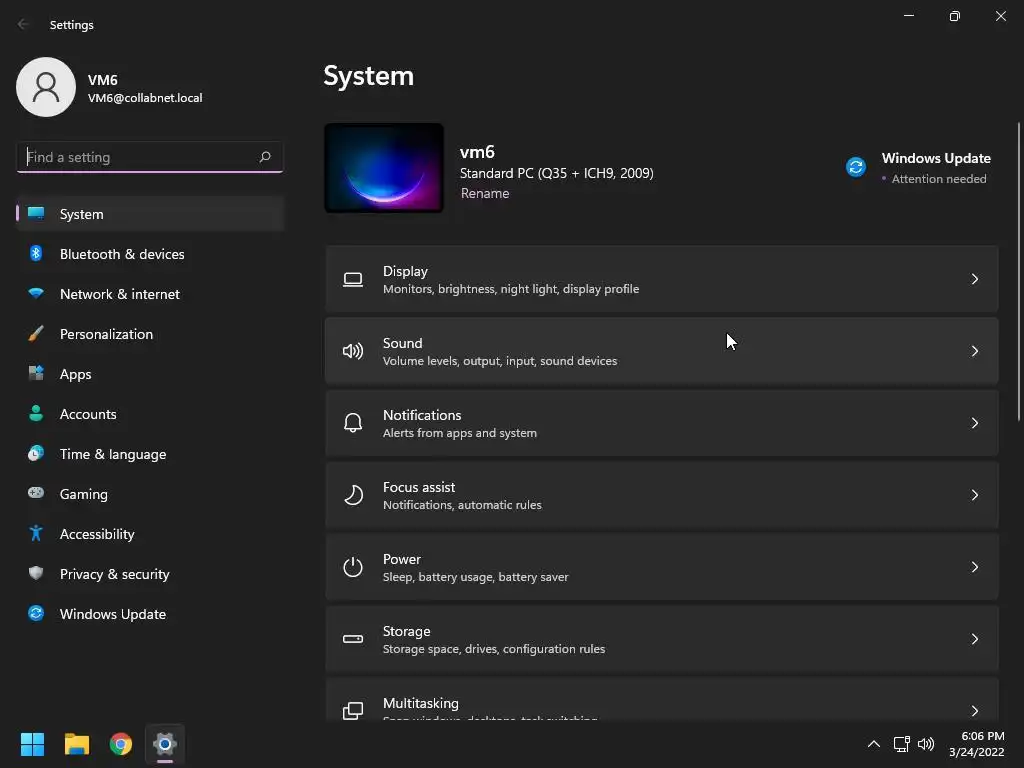
Task: Click the Notifications bell icon
Action: coord(353,423)
